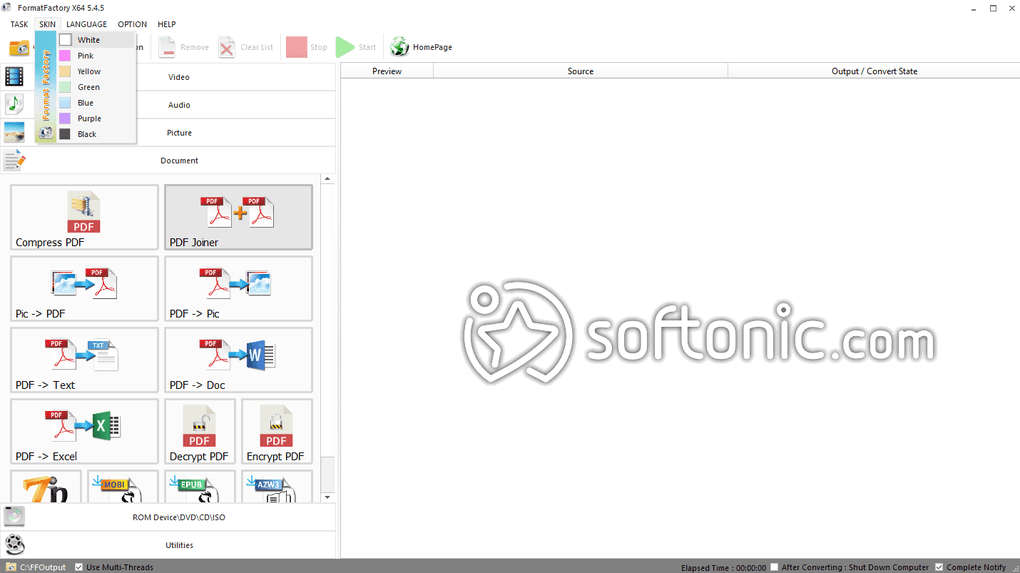Click the Elapsed Time readout

723,568
